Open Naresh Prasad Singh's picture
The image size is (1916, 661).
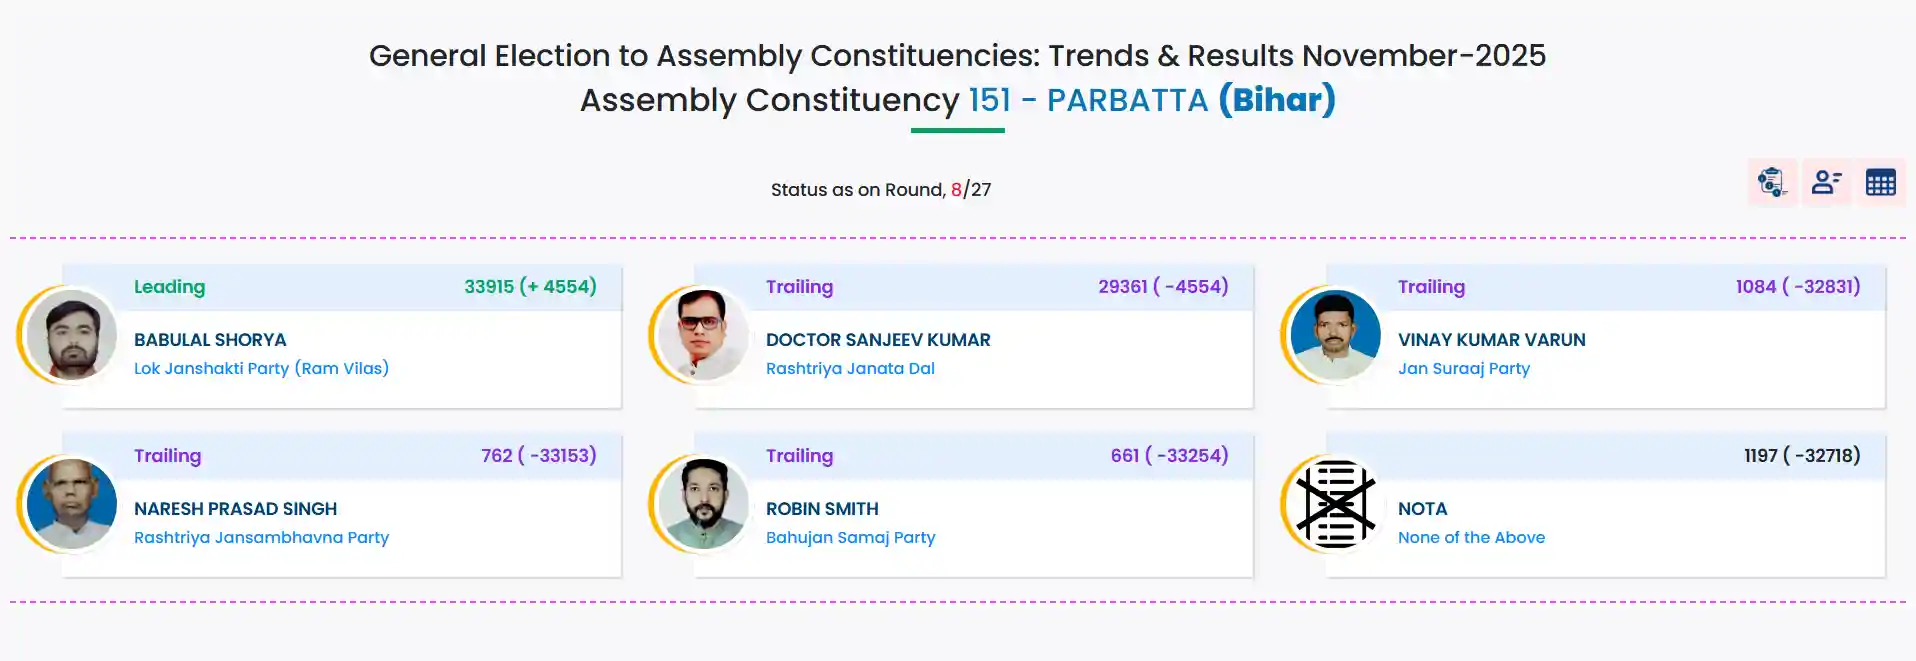pyautogui.click(x=72, y=504)
